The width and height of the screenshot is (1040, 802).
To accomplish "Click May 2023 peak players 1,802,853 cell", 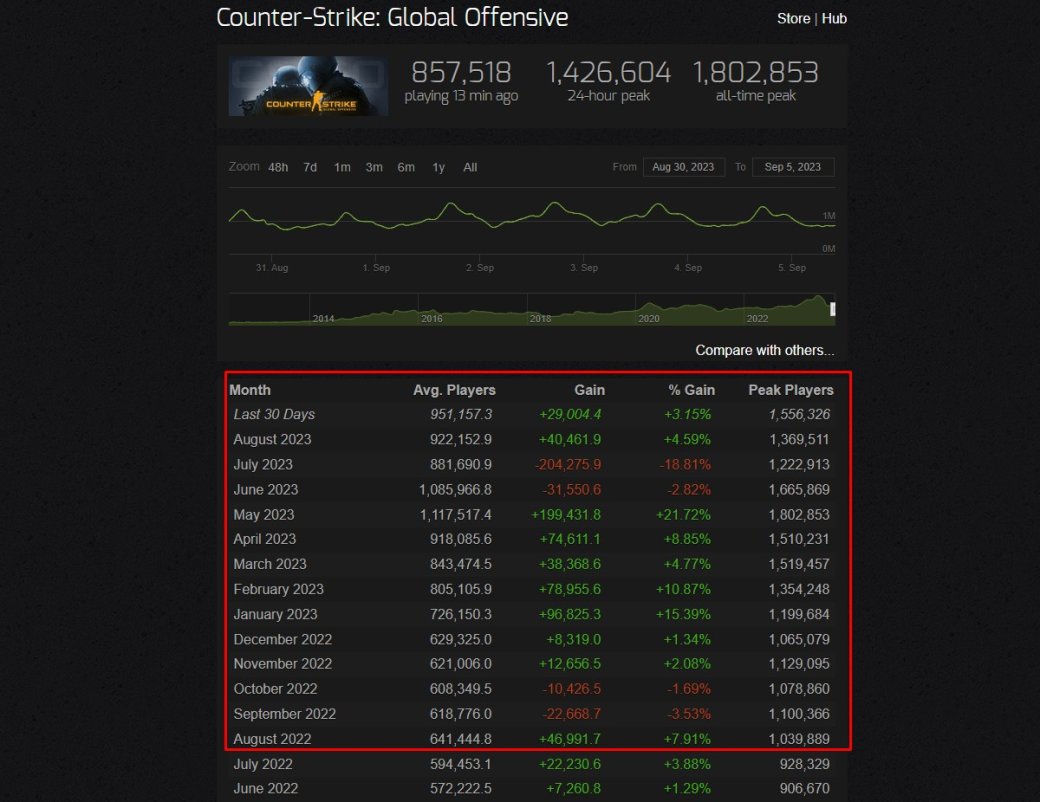I will (x=799, y=515).
